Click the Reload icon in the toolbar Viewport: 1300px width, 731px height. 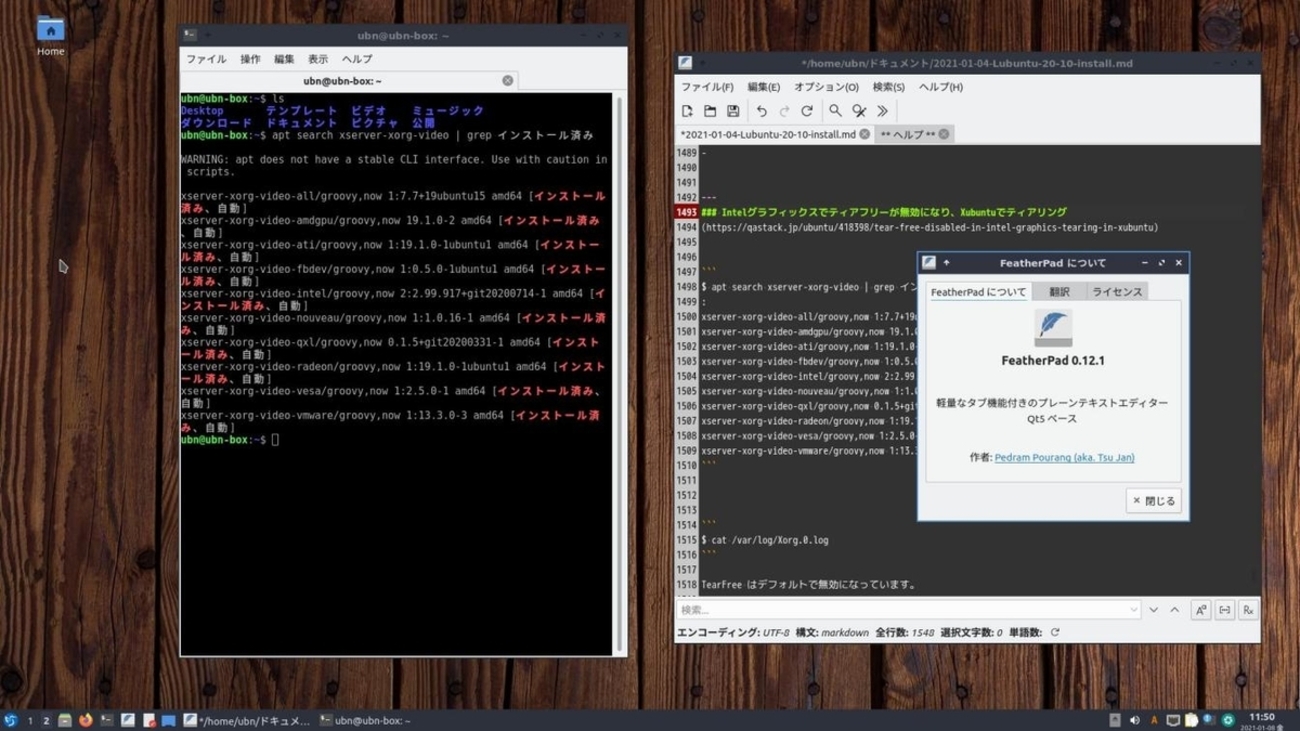807,111
